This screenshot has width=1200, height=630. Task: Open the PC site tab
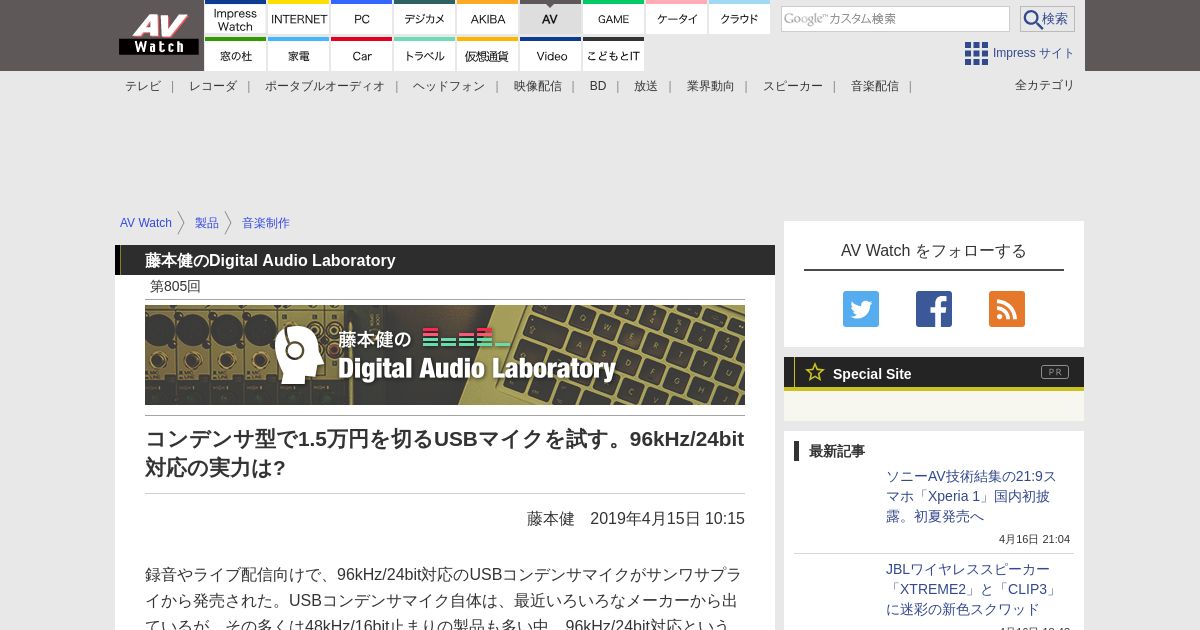point(362,18)
